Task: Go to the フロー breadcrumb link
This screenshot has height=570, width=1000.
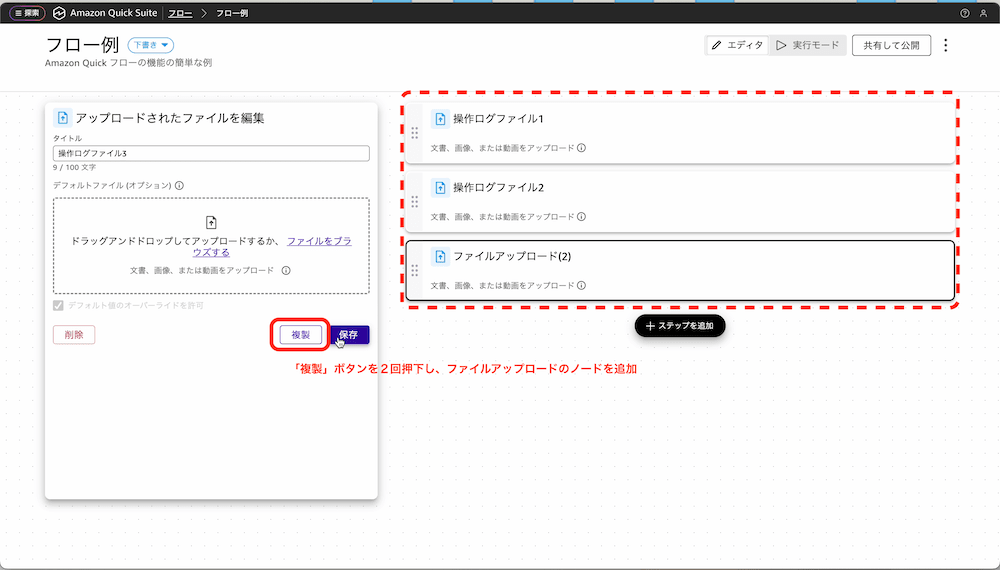Action: [180, 13]
